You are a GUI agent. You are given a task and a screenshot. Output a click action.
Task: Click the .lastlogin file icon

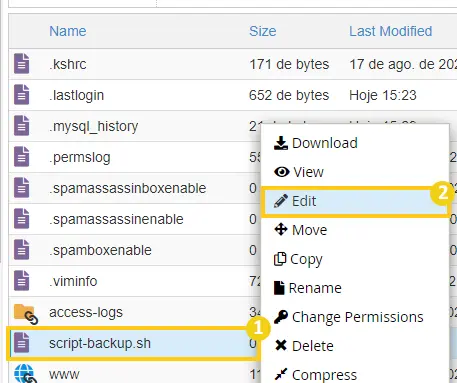pos(22,94)
